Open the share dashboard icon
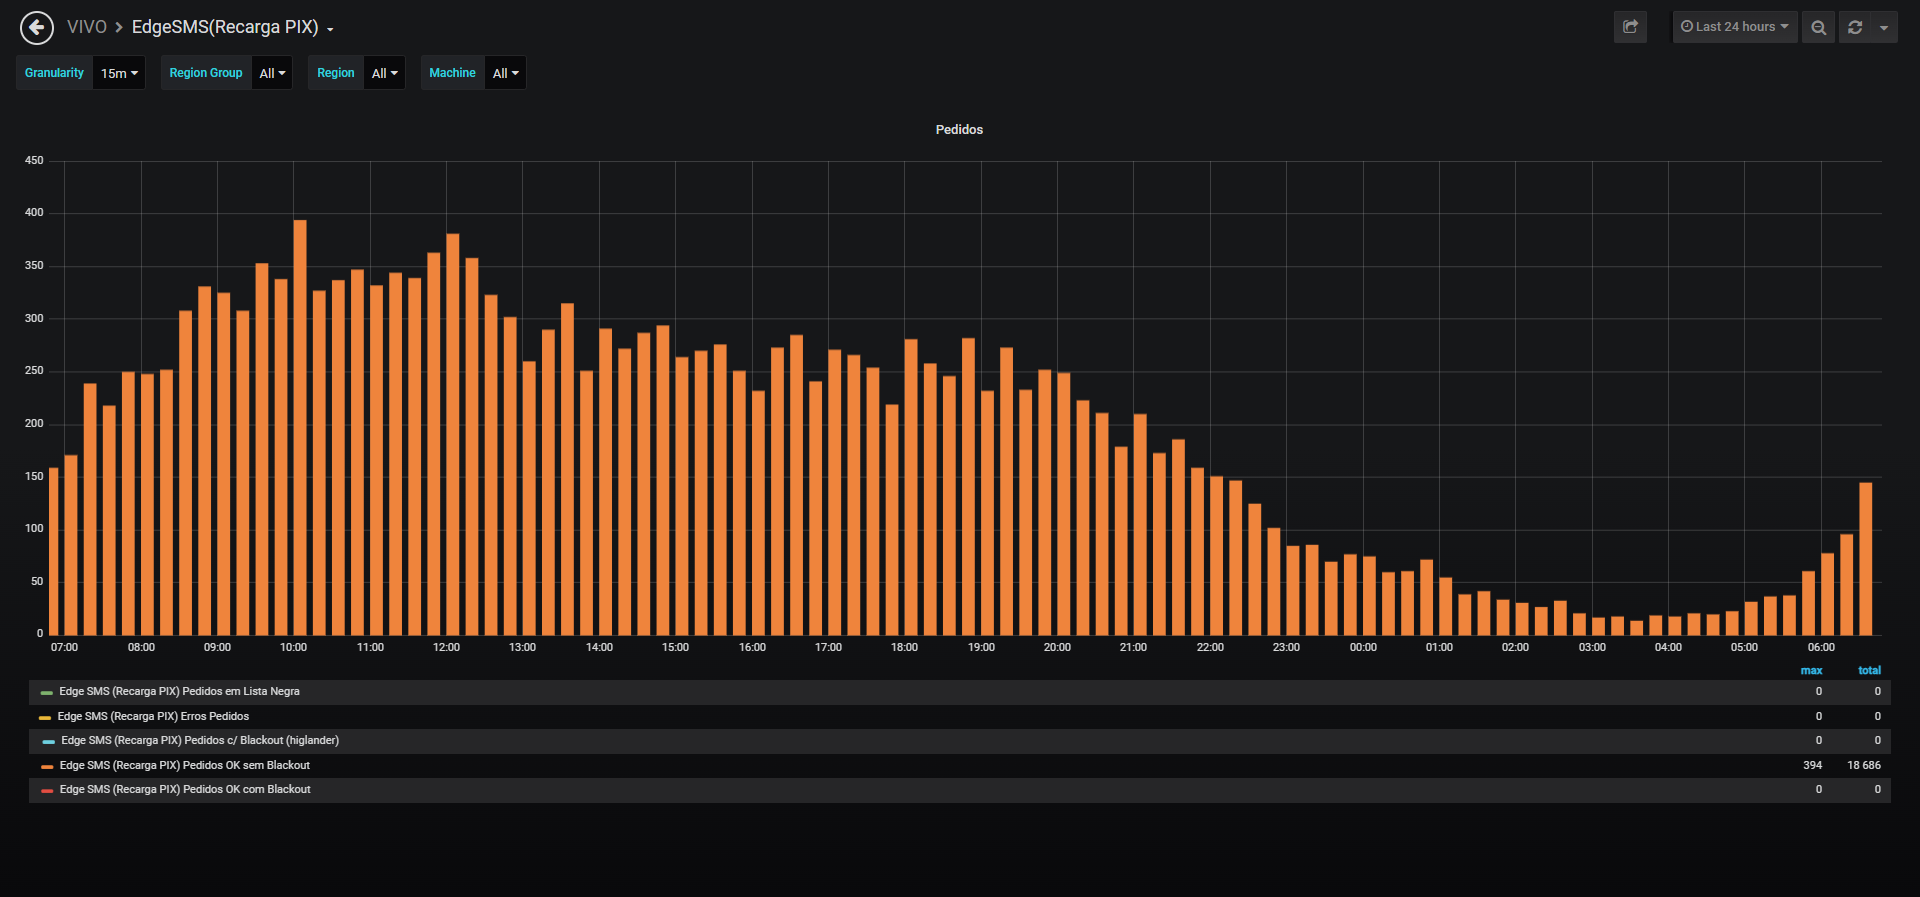 point(1630,27)
